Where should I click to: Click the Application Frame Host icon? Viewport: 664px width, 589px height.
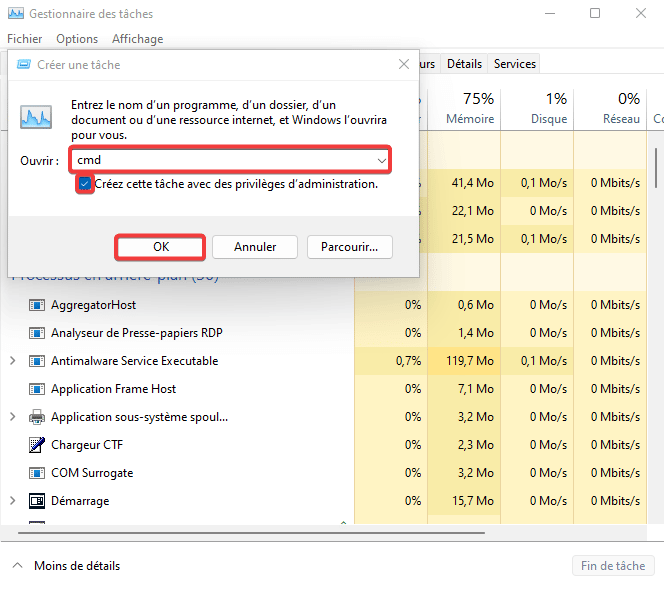37,389
